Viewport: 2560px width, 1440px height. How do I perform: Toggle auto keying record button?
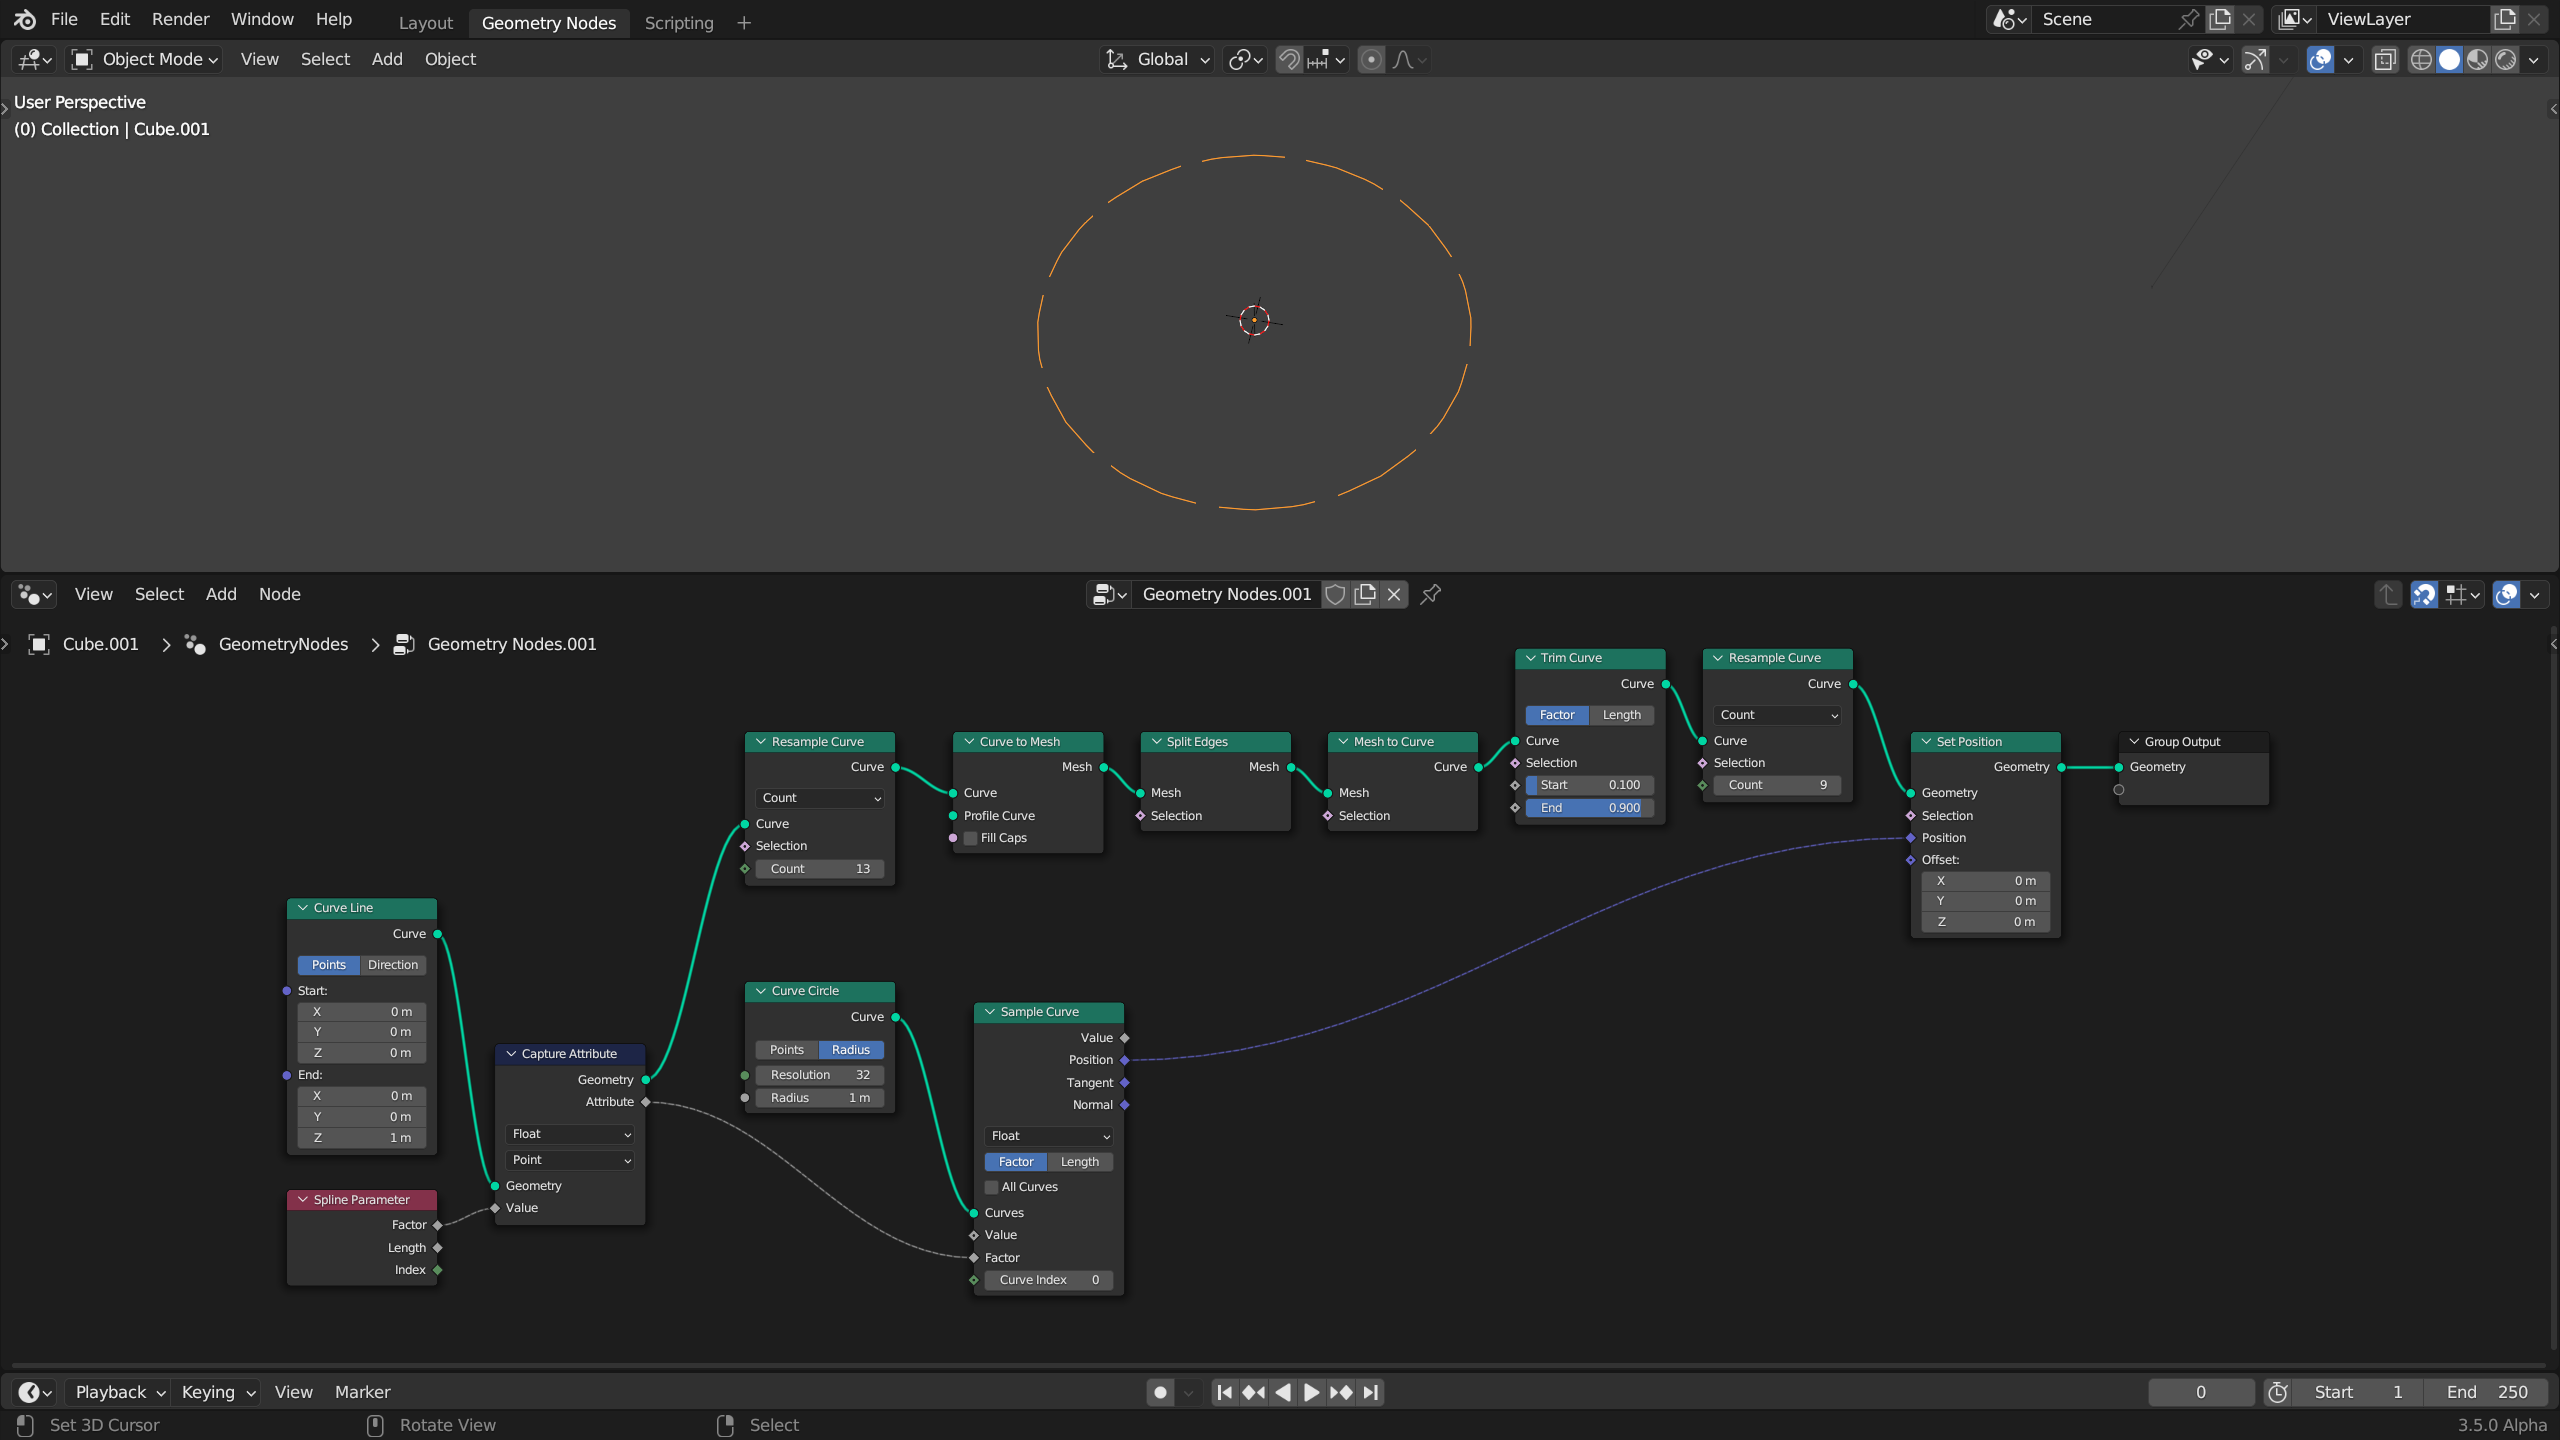(x=1160, y=1392)
